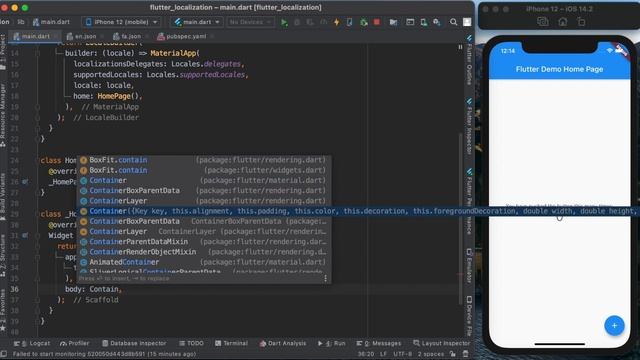Open the Layout Inspector tool window
The image size is (640, 360).
441,343
